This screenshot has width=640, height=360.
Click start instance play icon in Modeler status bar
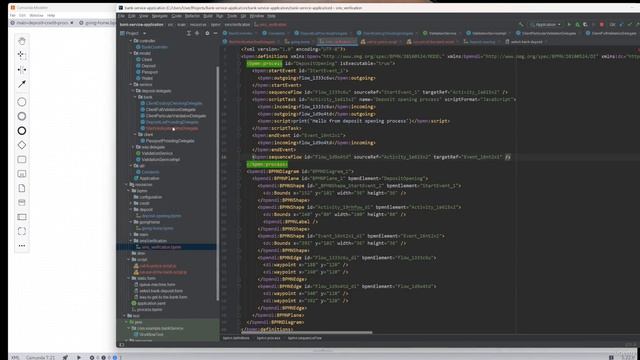(79, 357)
